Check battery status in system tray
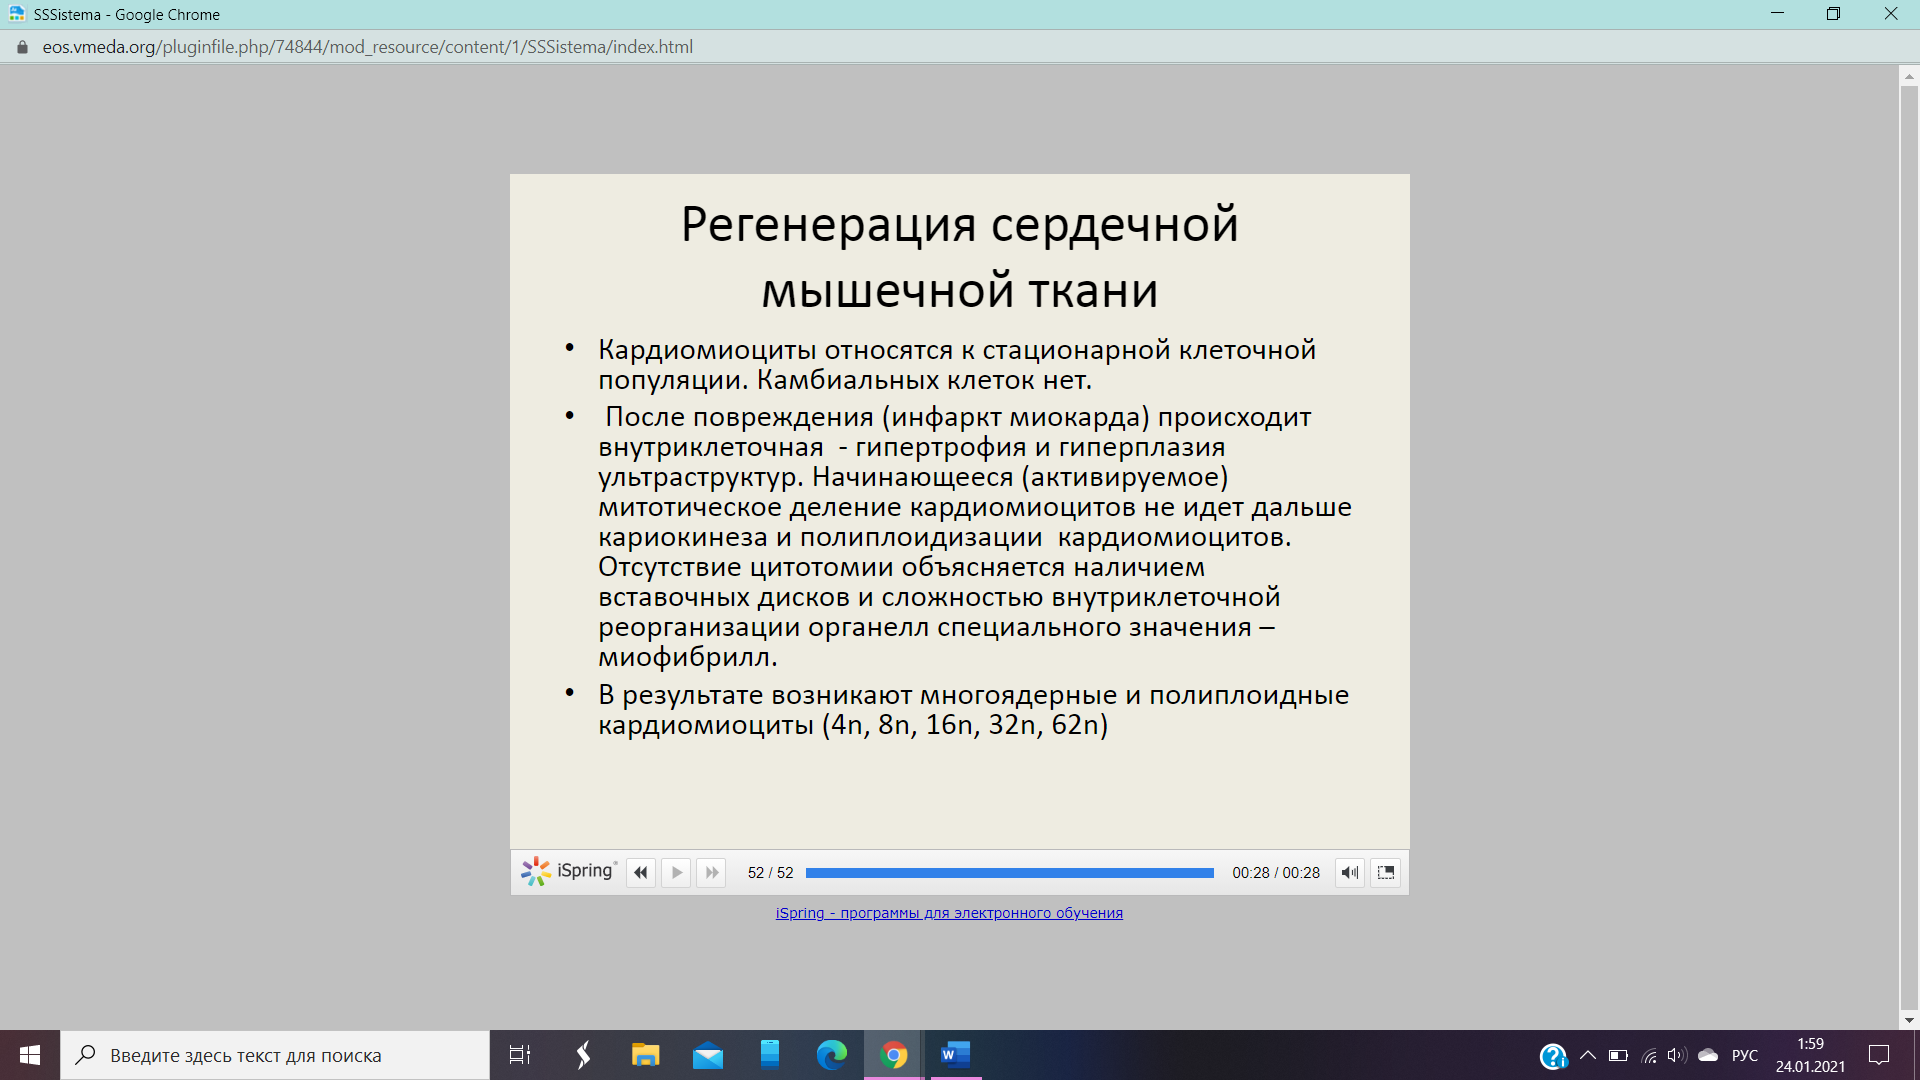Viewport: 1920px width, 1080px height. tap(1618, 1055)
